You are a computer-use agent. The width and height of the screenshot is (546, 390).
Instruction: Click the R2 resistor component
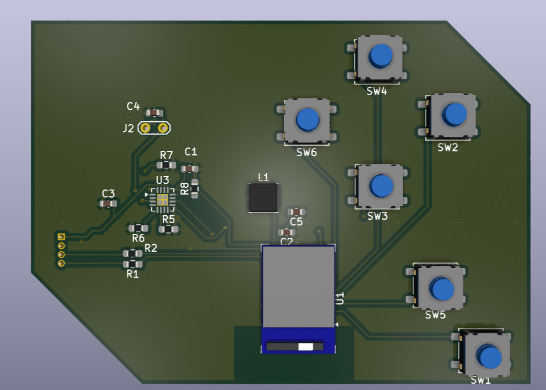(x=133, y=254)
